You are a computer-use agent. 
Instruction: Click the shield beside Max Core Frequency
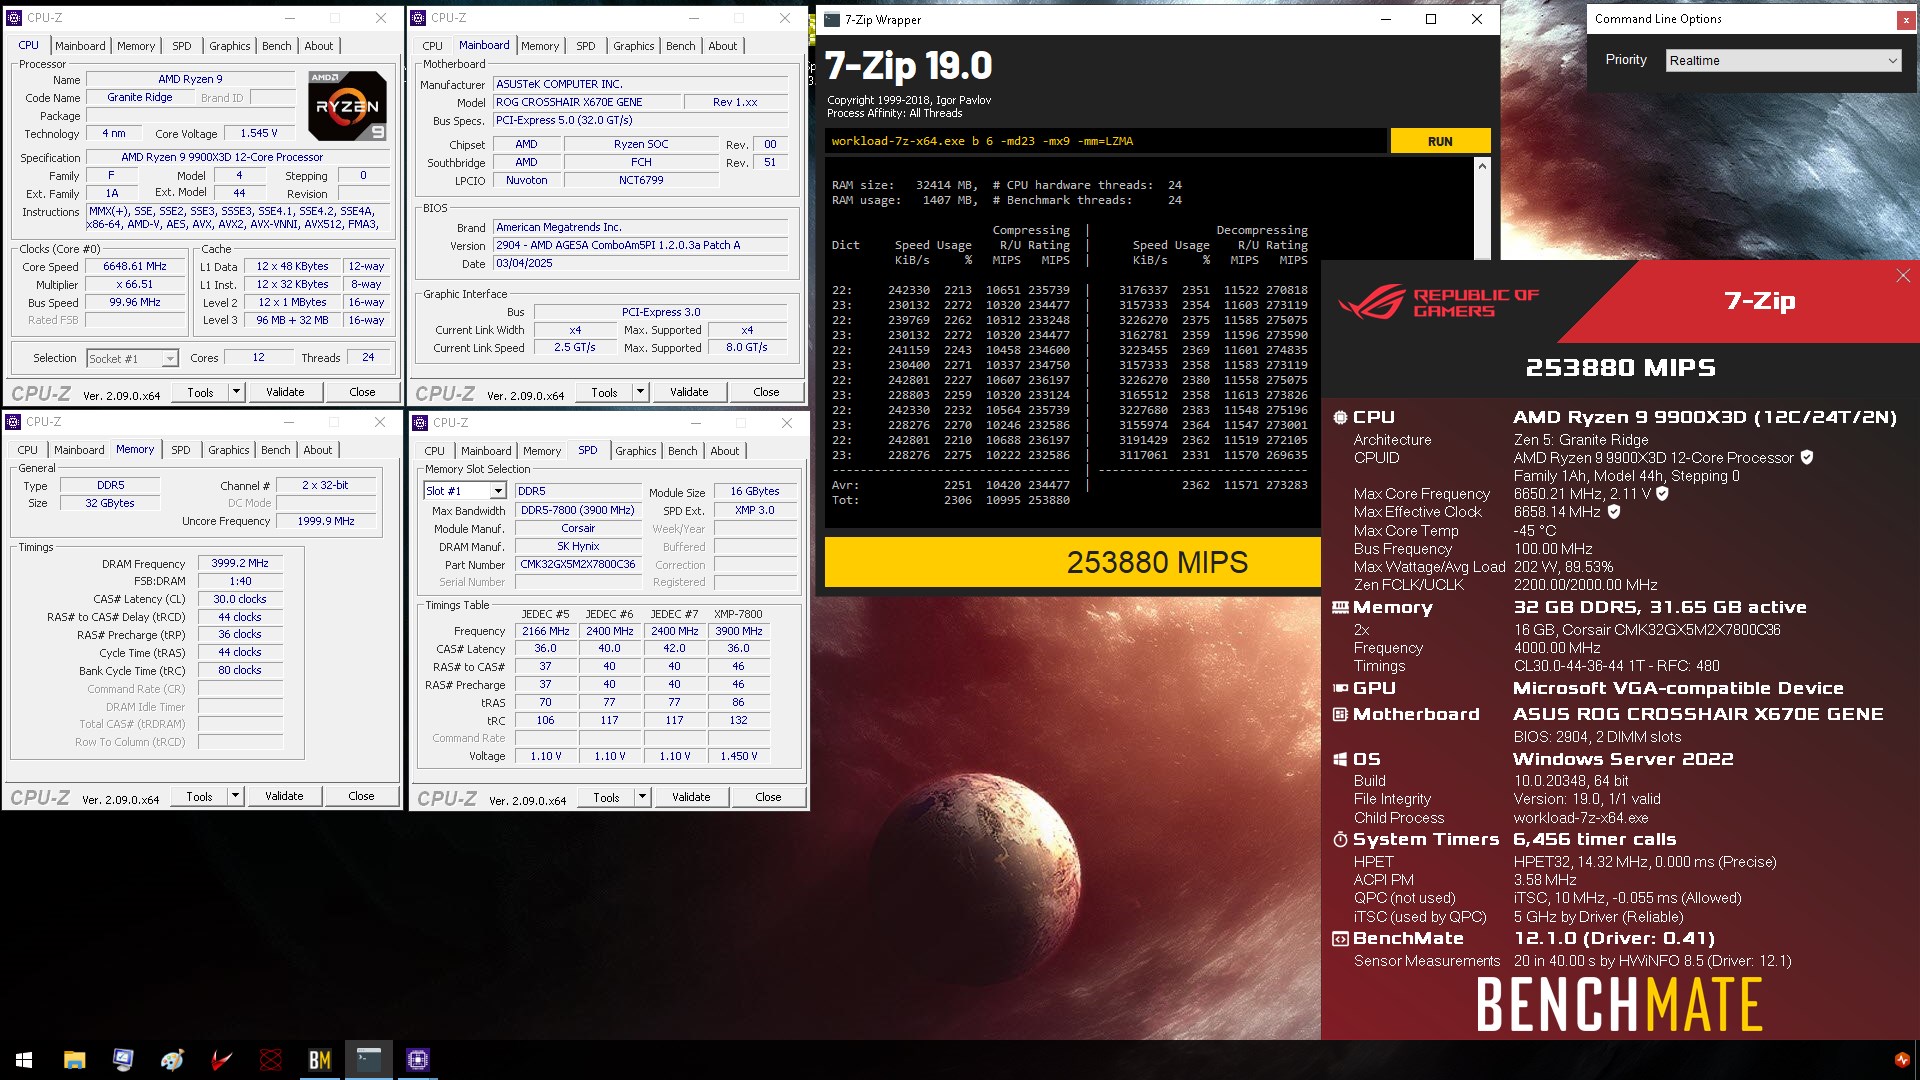click(x=1662, y=494)
